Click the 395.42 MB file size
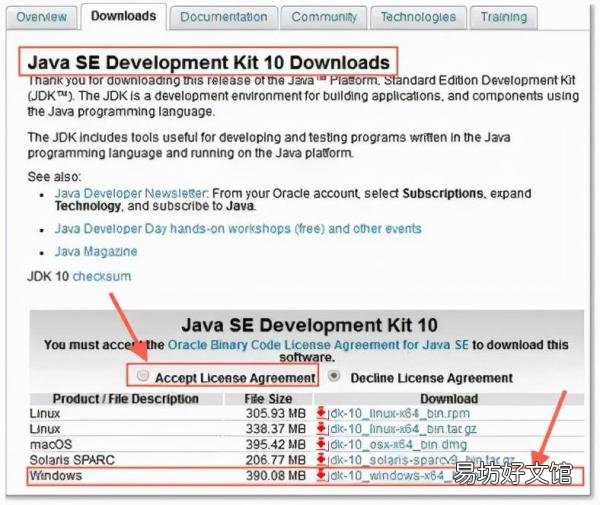The width and height of the screenshot is (600, 505). point(276,445)
